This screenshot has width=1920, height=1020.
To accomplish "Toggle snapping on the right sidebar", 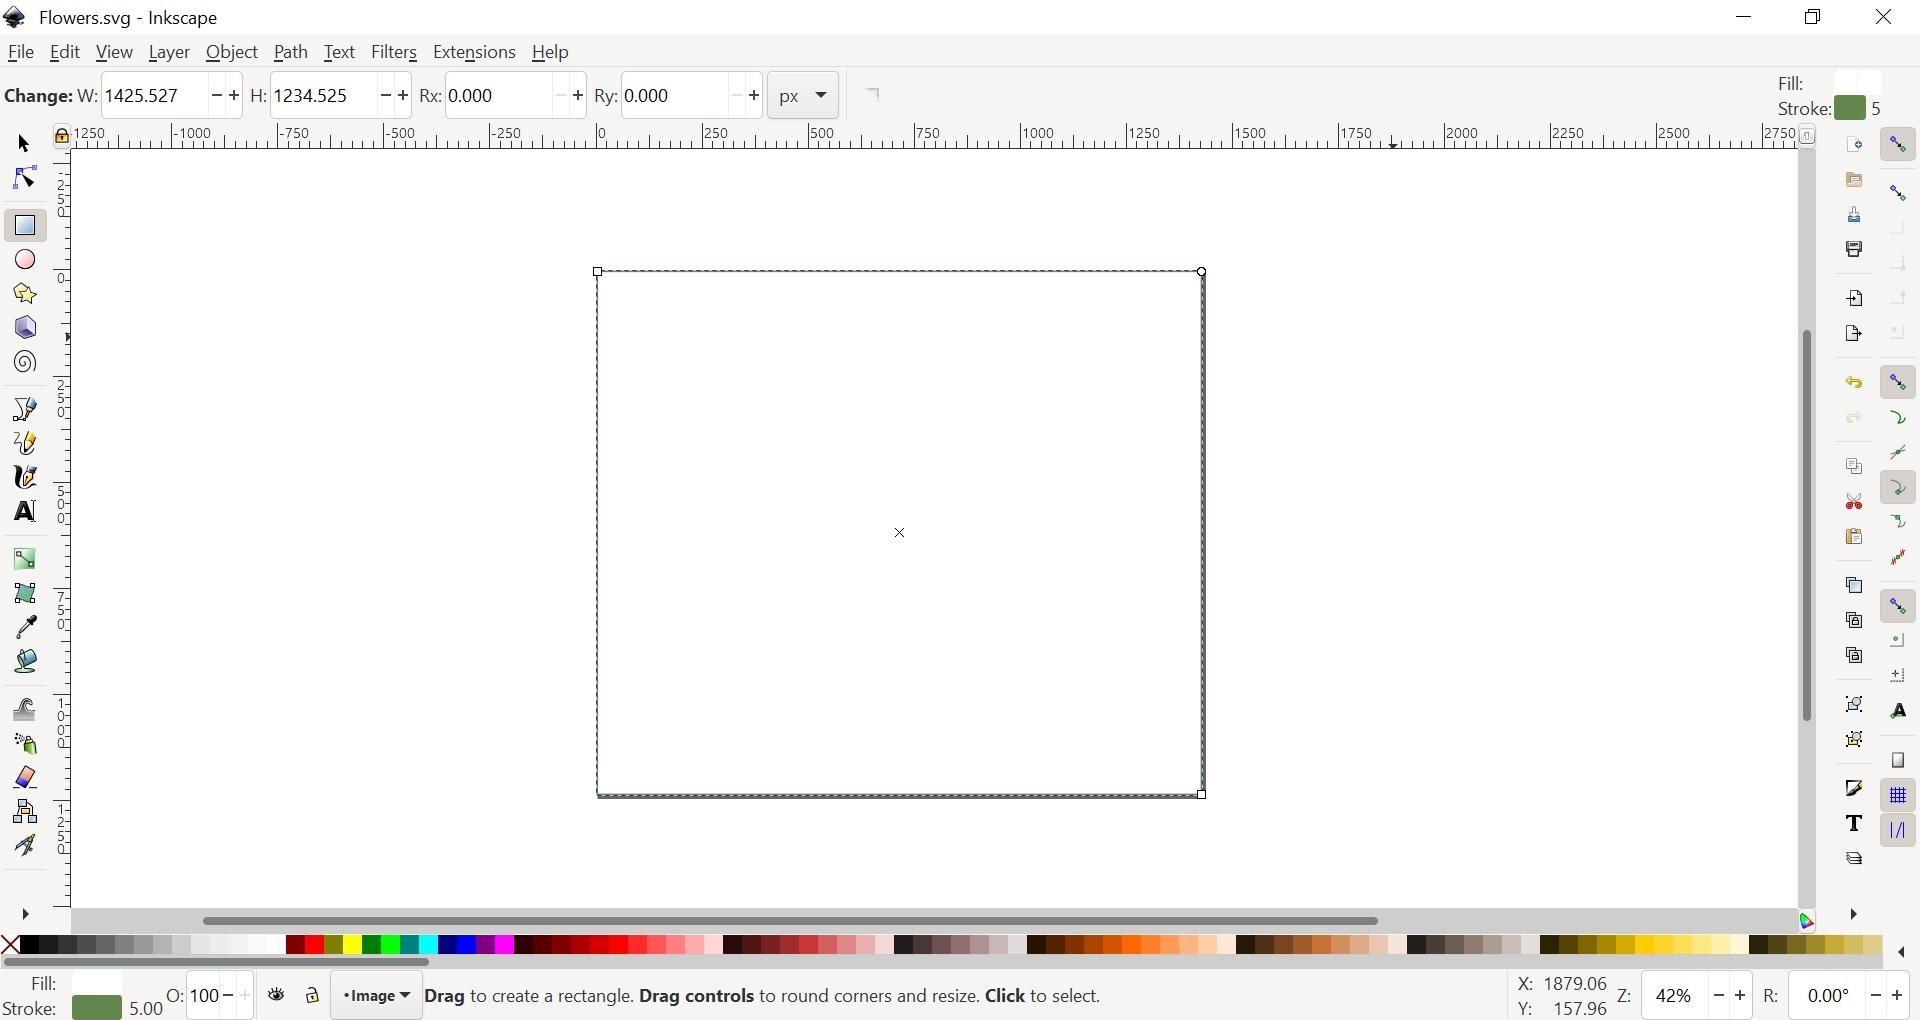I will click(x=1899, y=144).
